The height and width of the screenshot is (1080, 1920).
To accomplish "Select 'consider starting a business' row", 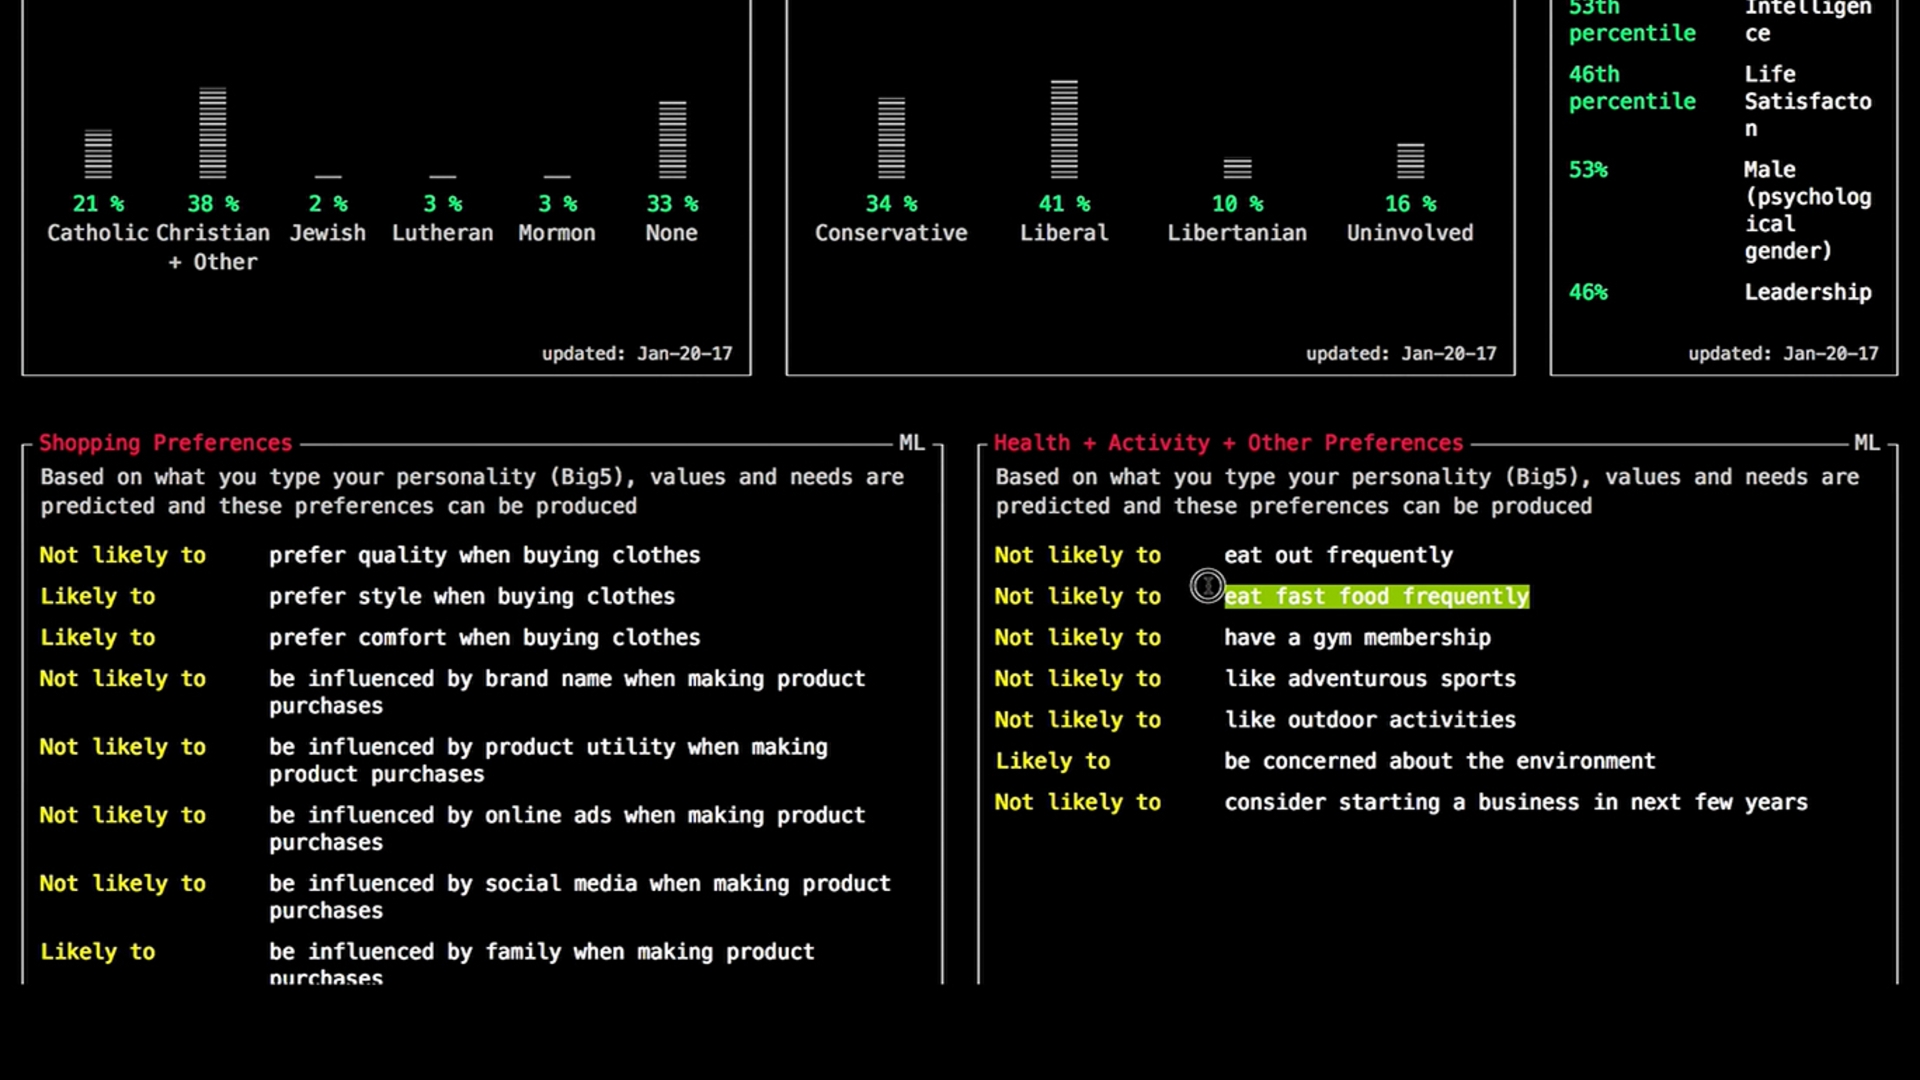I will [1516, 802].
